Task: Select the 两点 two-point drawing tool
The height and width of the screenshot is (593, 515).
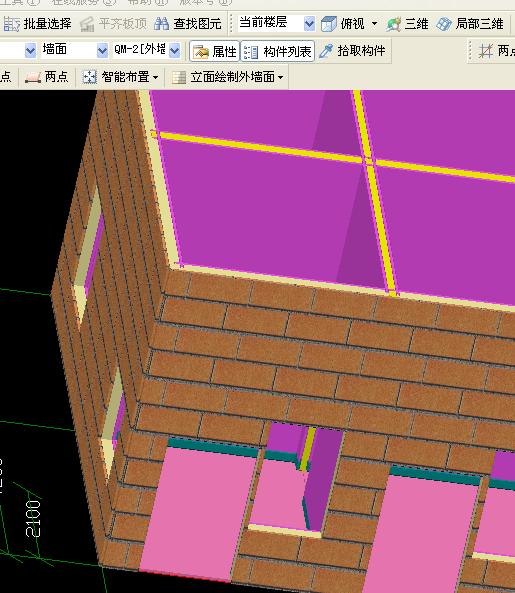Action: (x=47, y=77)
